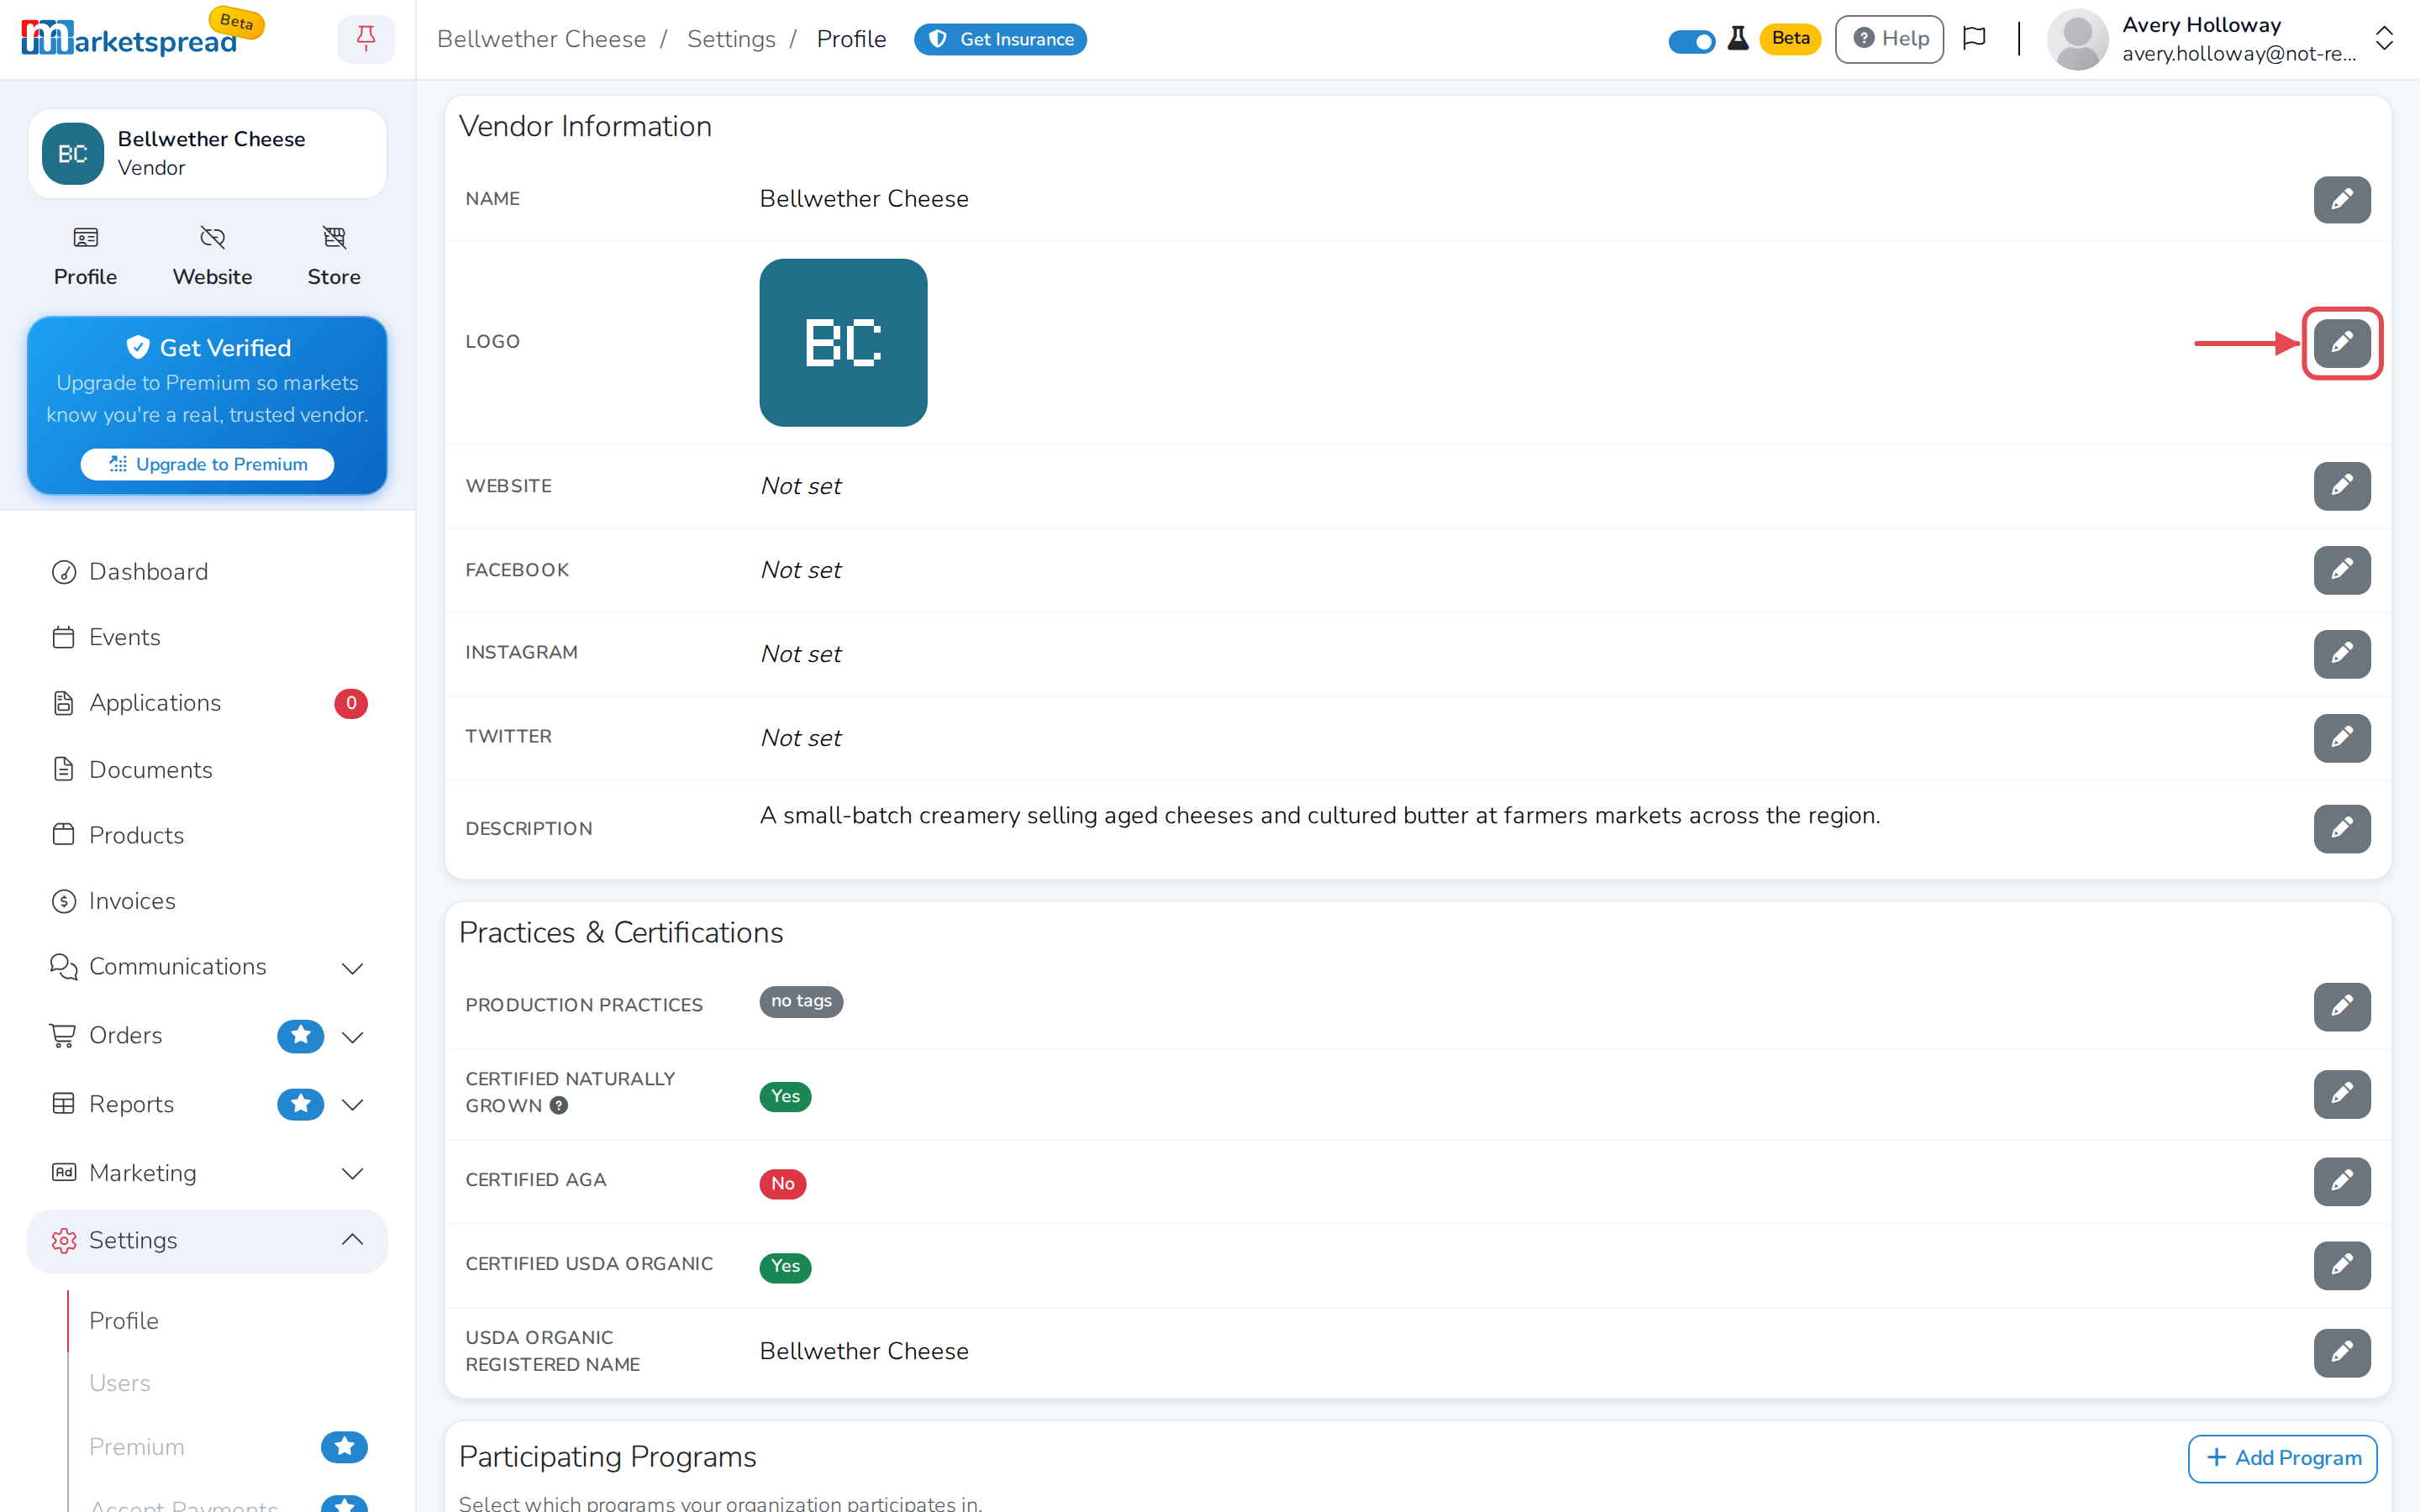2420x1512 pixels.
Task: Click the lab flask beta icon
Action: [1738, 39]
